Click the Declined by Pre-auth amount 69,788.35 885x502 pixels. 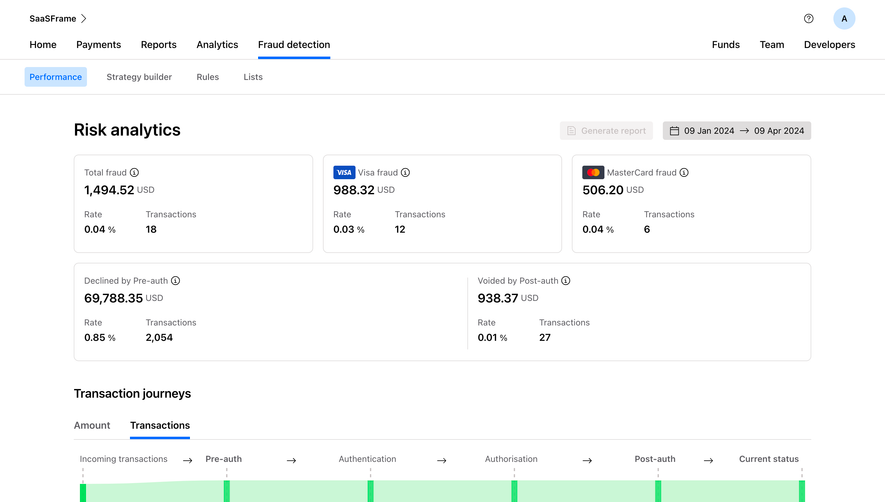click(x=113, y=298)
